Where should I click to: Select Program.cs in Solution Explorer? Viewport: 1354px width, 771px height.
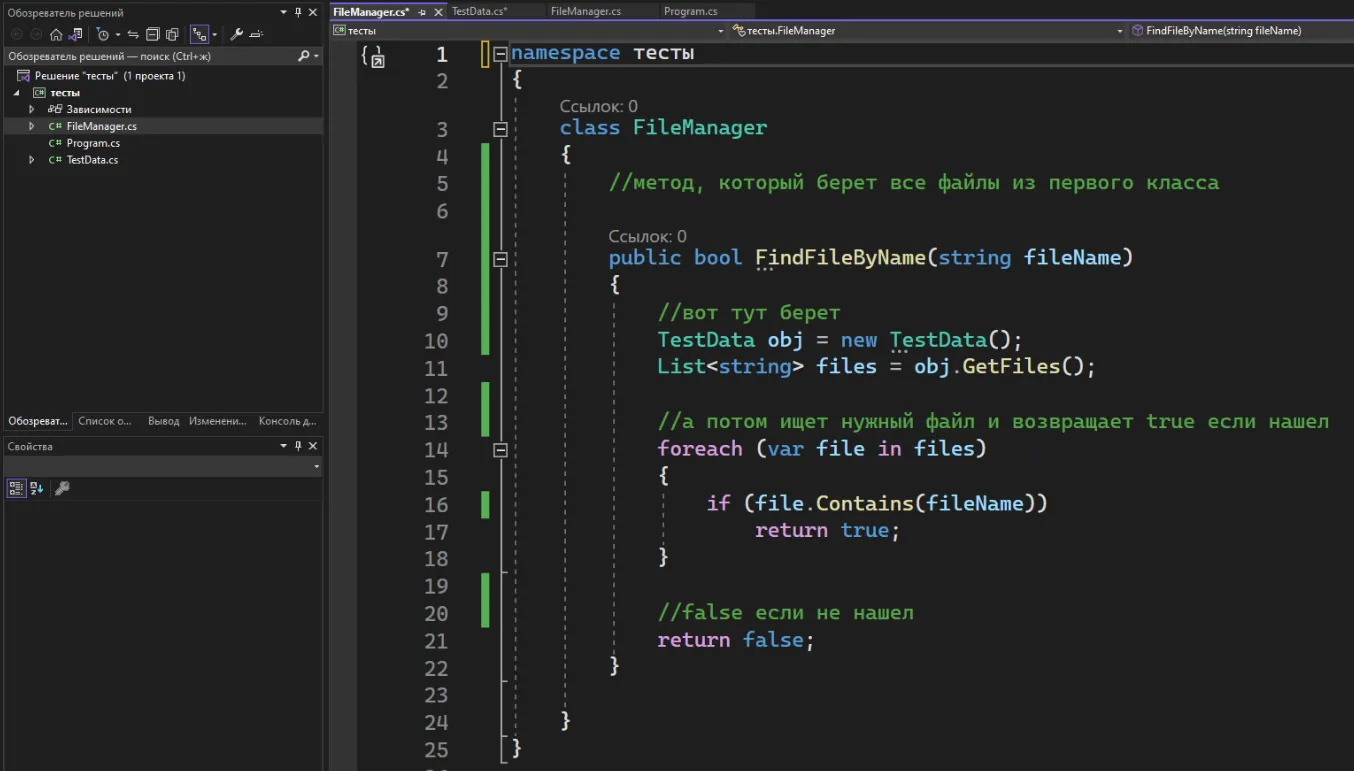(x=93, y=143)
